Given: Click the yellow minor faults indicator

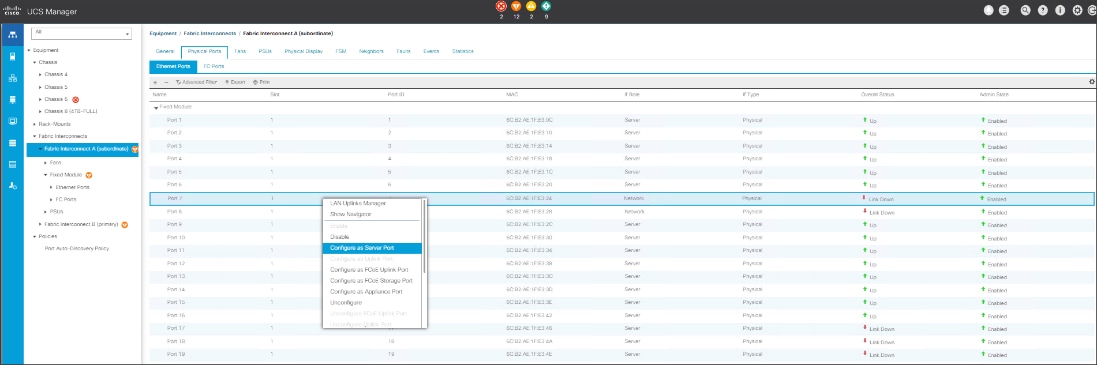Looking at the screenshot, I should coord(531,6).
